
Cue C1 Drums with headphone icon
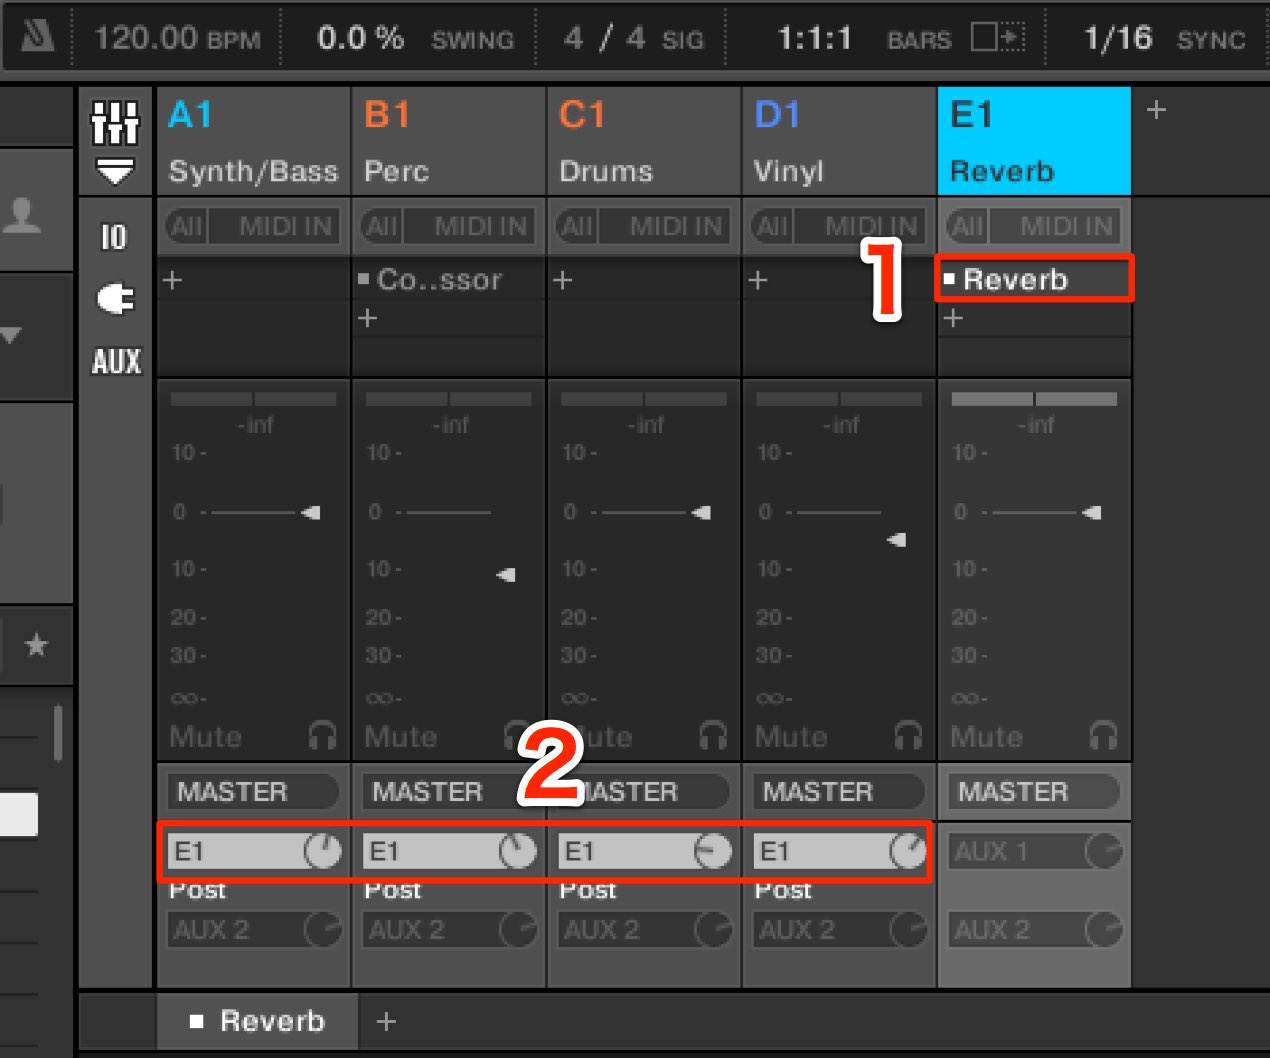coord(712,736)
